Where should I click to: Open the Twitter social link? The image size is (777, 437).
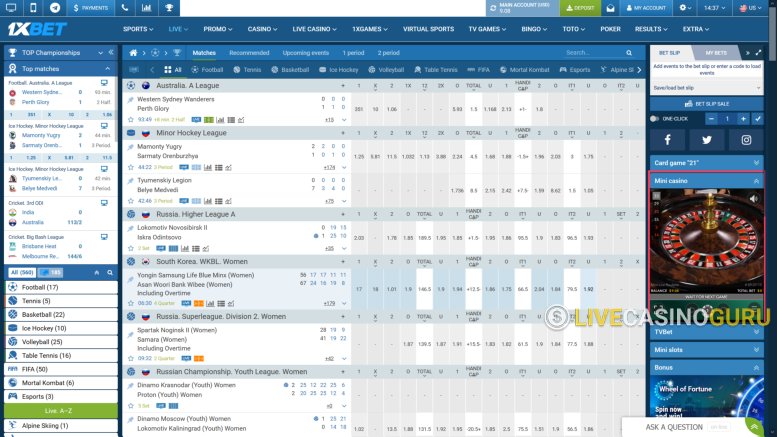click(x=707, y=140)
